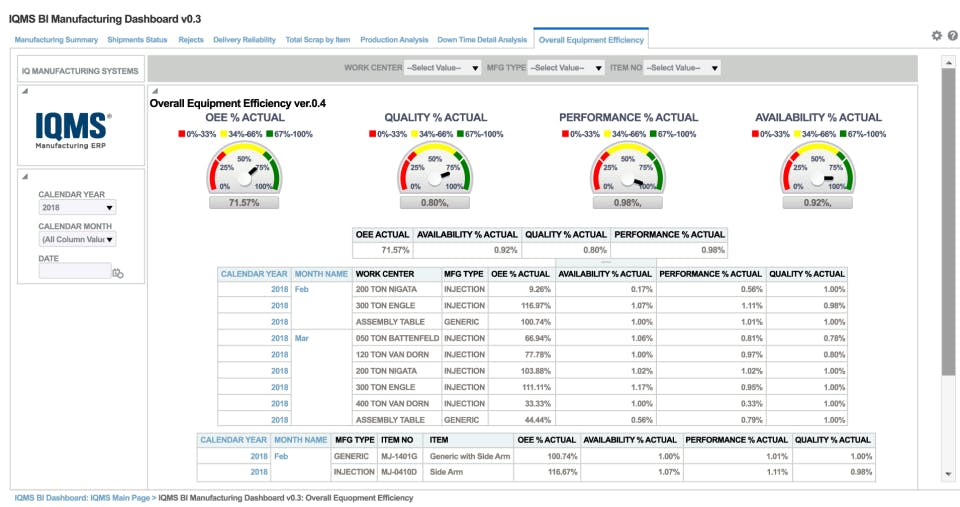The image size is (960, 507).
Task: Open the MFG TYPE dropdown
Action: click(x=566, y=68)
